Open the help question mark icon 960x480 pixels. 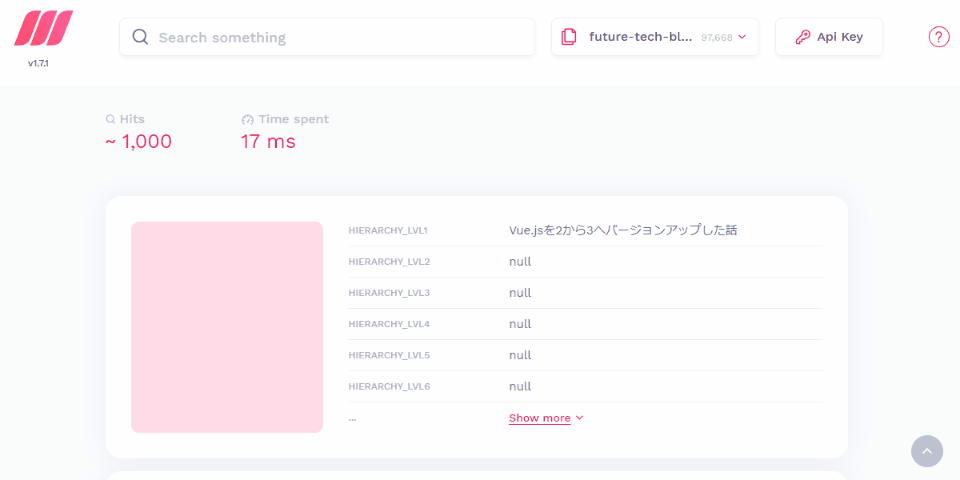coord(939,37)
